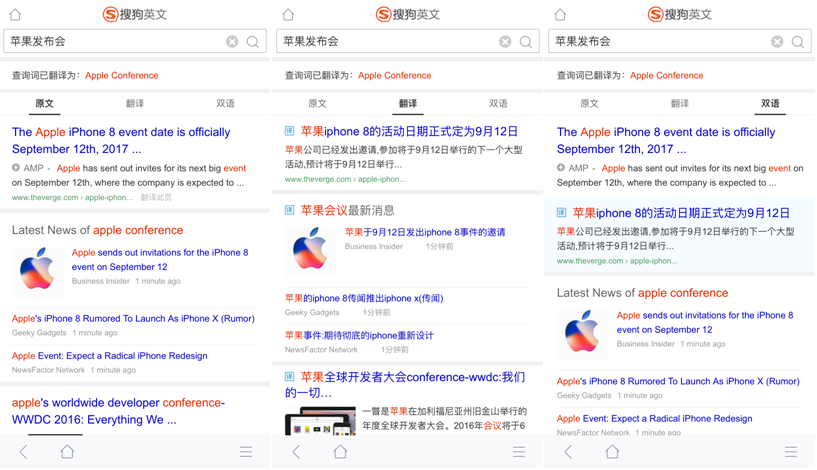Tap bottom home button in right panel
Viewport: 817px width, 470px height.
click(612, 452)
